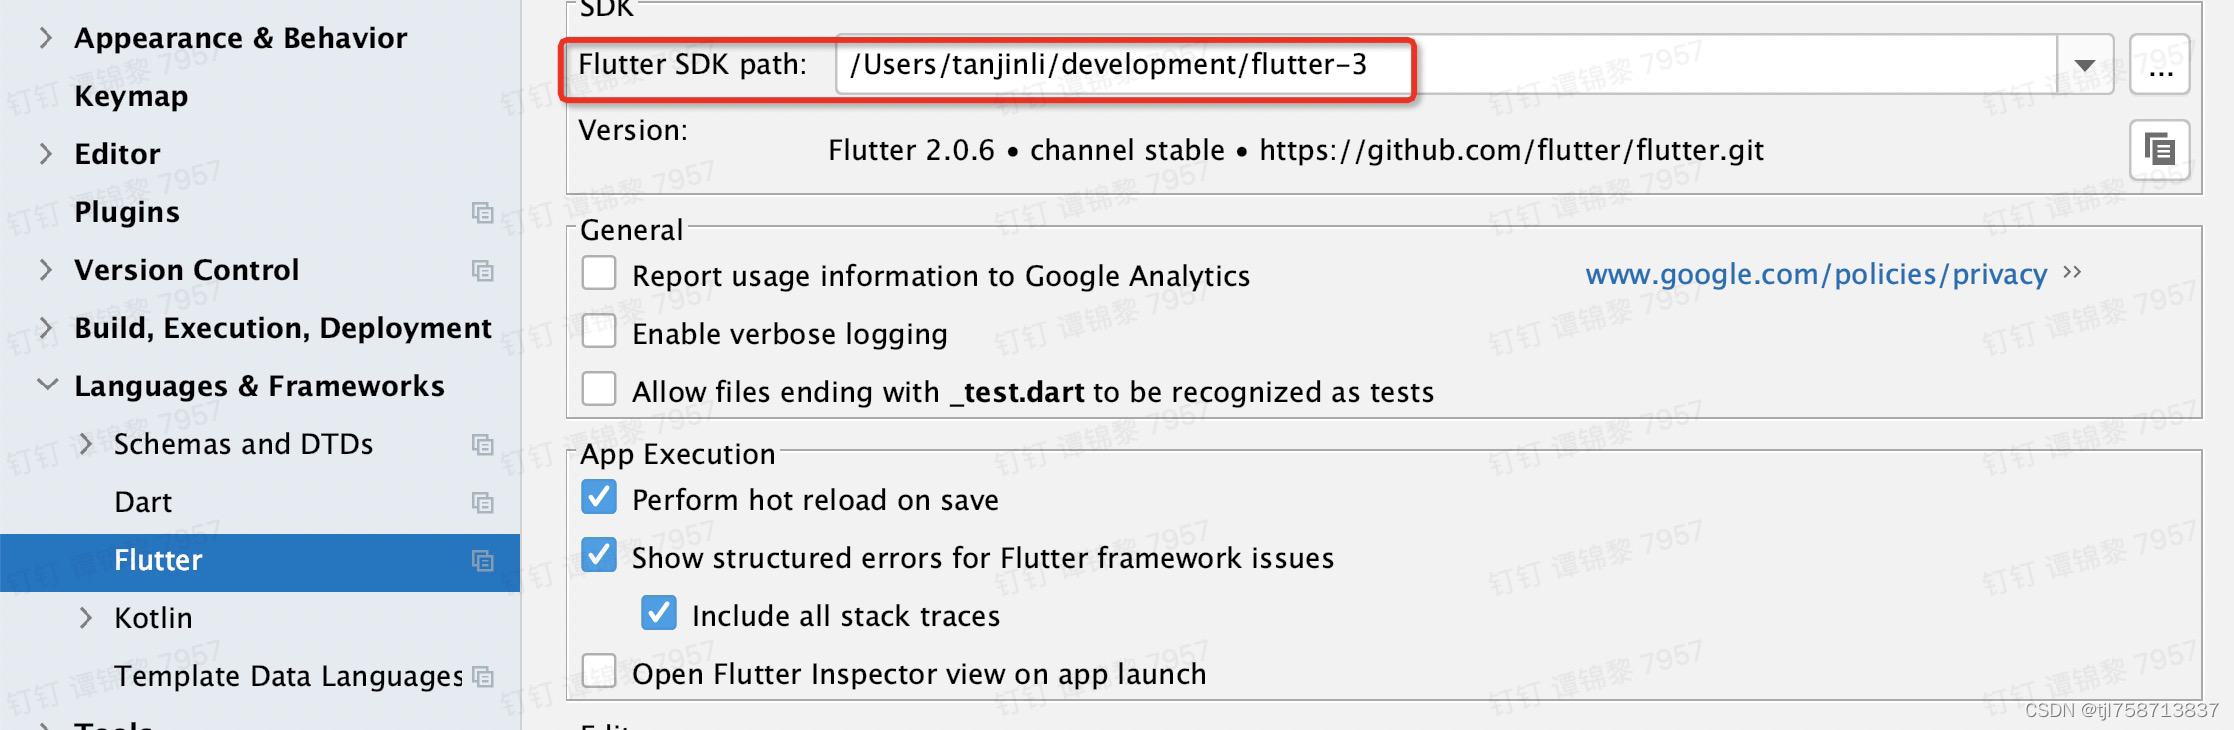Enable verbose logging checkbox
This screenshot has height=730, width=2234.
point(599,331)
